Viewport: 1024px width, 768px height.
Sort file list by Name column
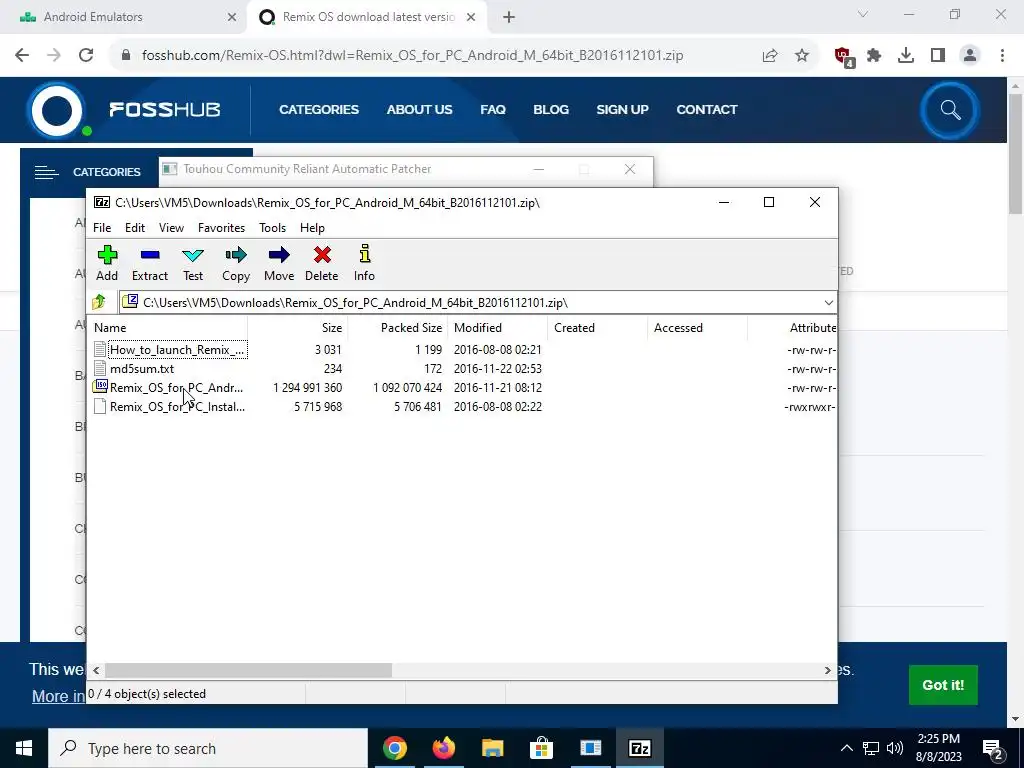point(169,328)
